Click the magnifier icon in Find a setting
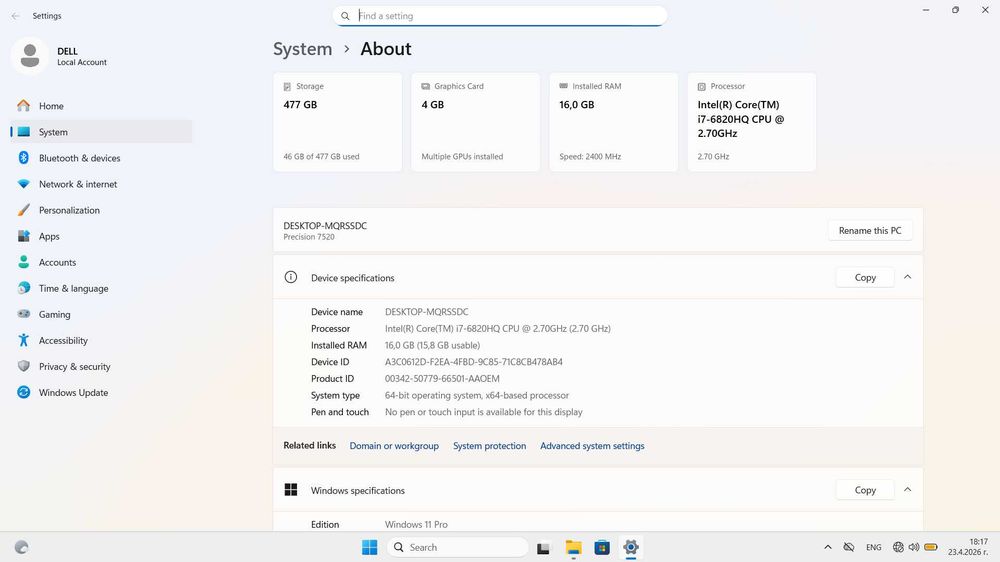Screen dimensions: 1000x562 pos(345,16)
